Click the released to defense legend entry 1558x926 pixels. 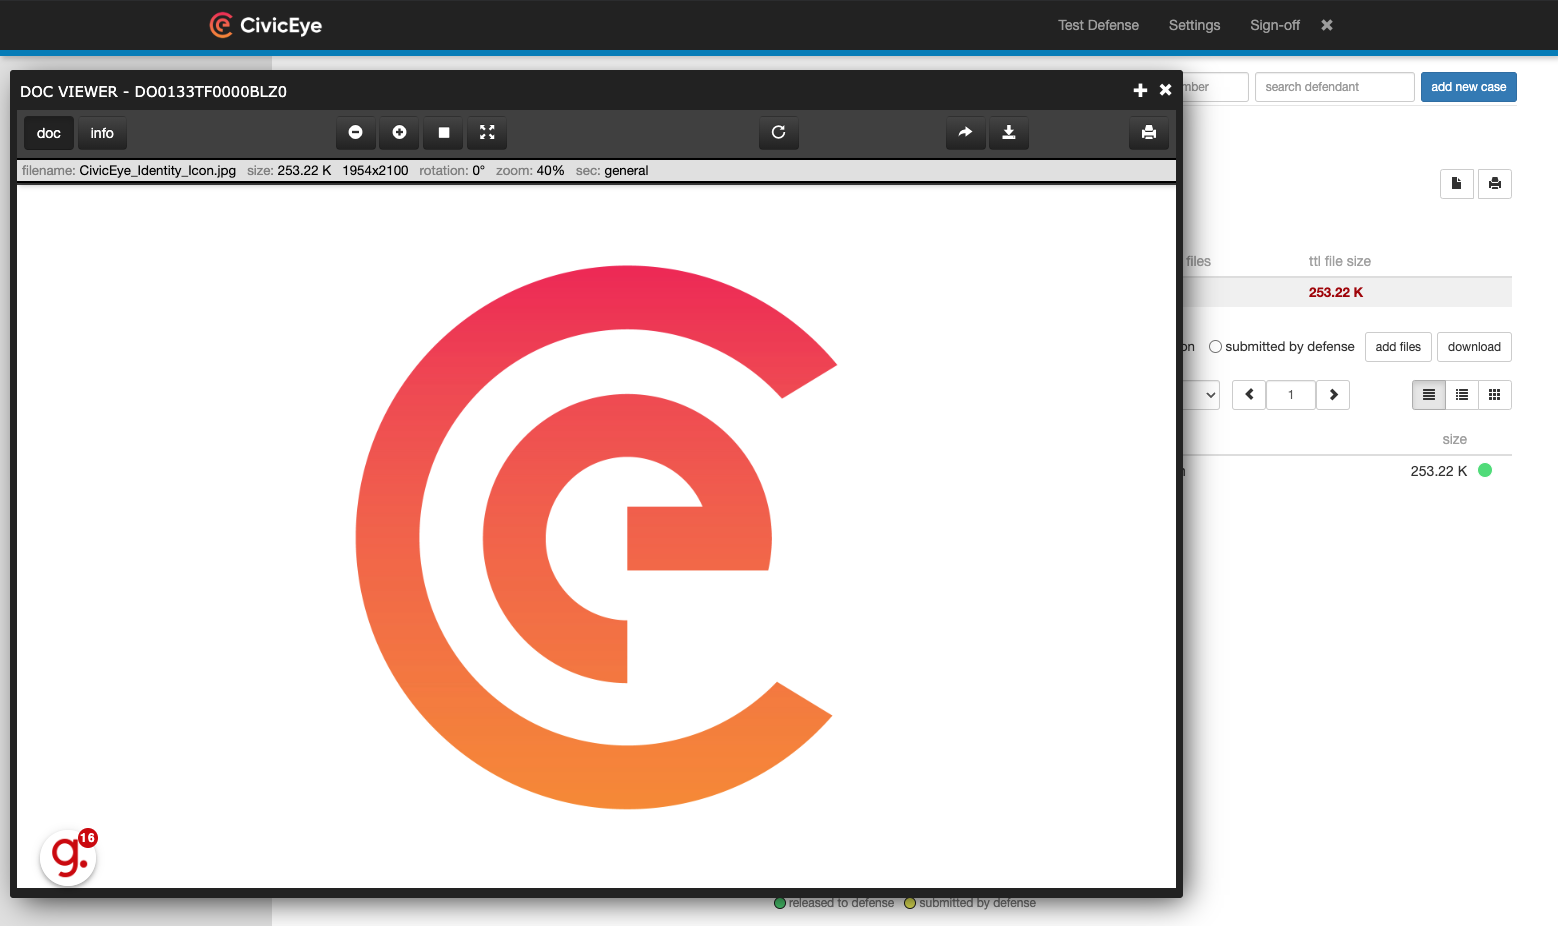(834, 903)
